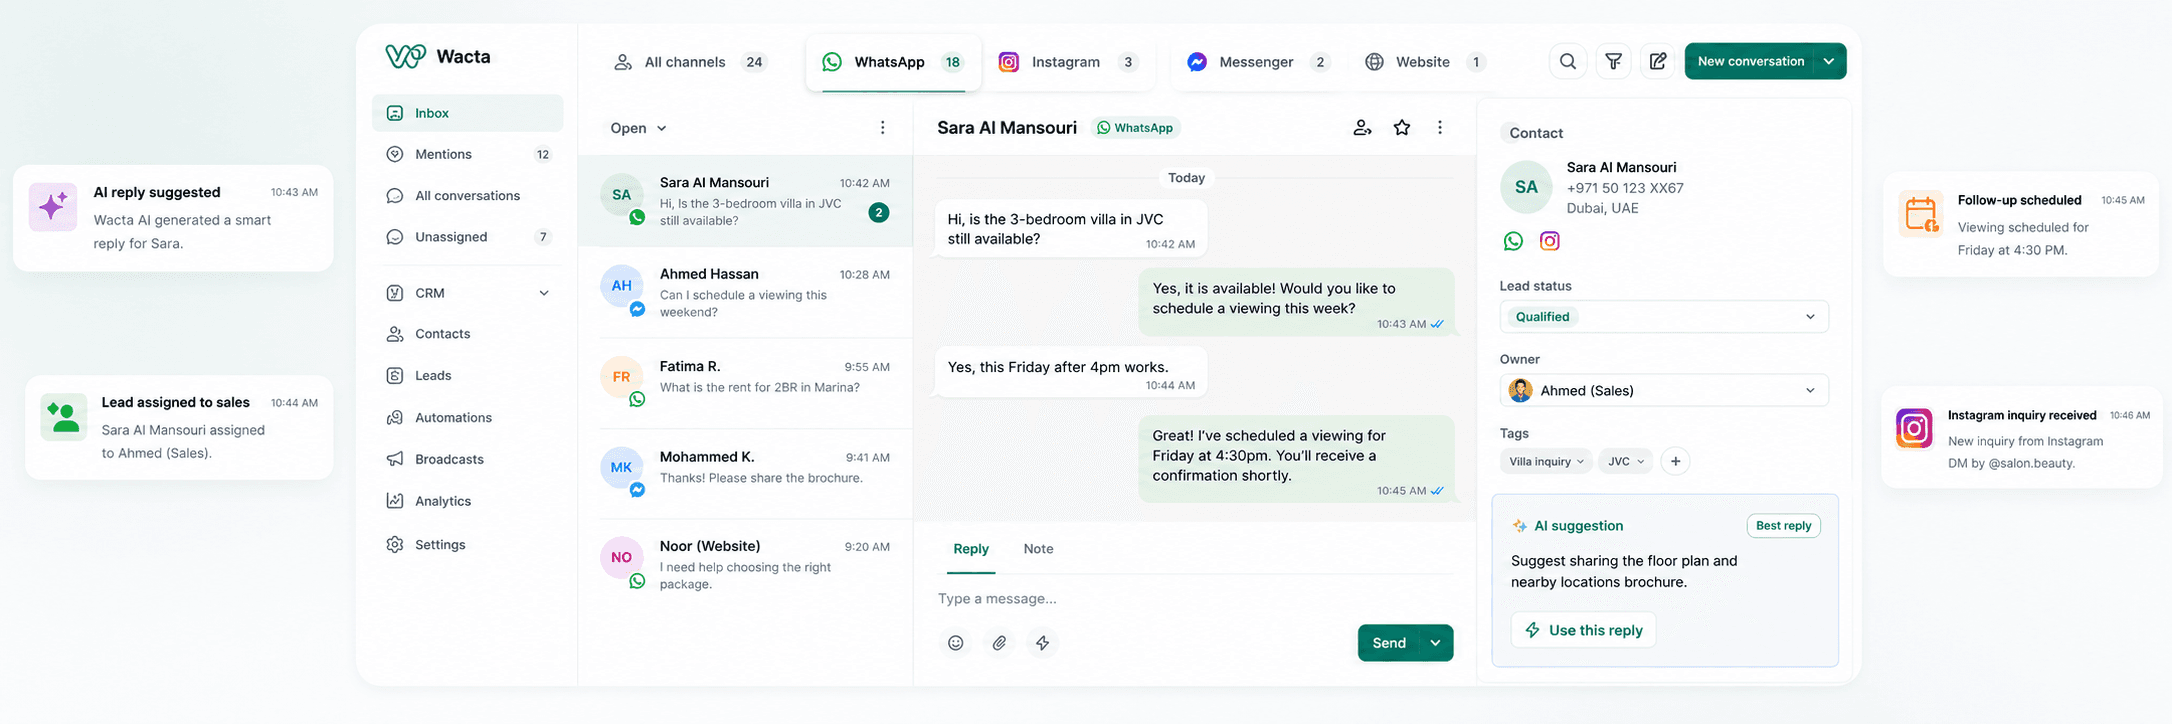Star the Sara Al Mansouri conversation
2172x724 pixels.
click(1402, 128)
